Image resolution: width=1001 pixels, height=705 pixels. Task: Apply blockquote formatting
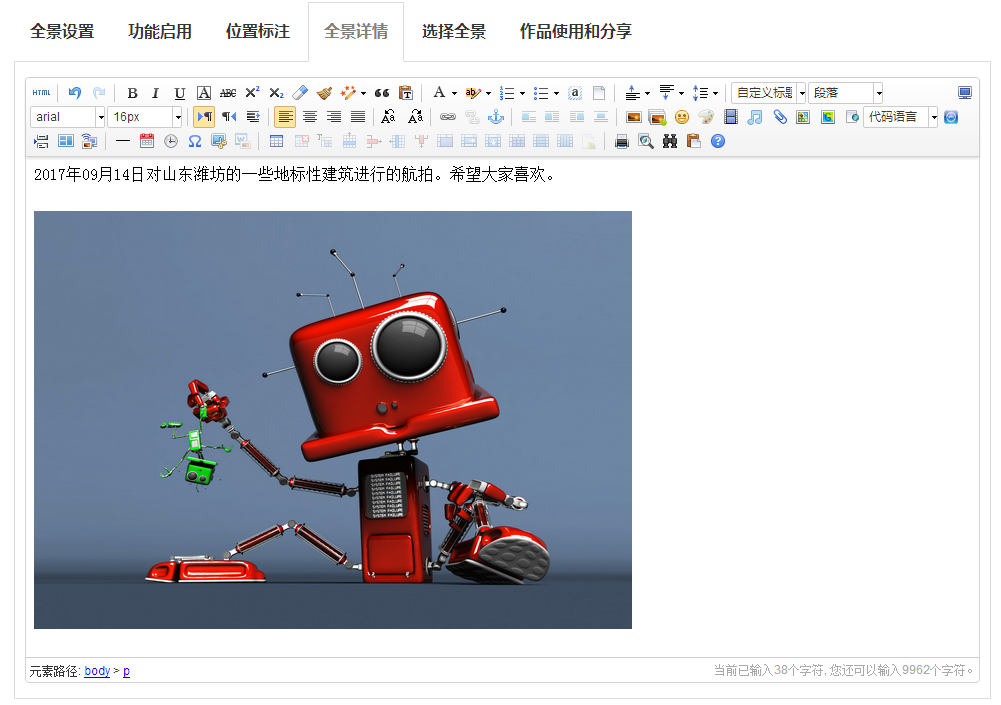(382, 93)
